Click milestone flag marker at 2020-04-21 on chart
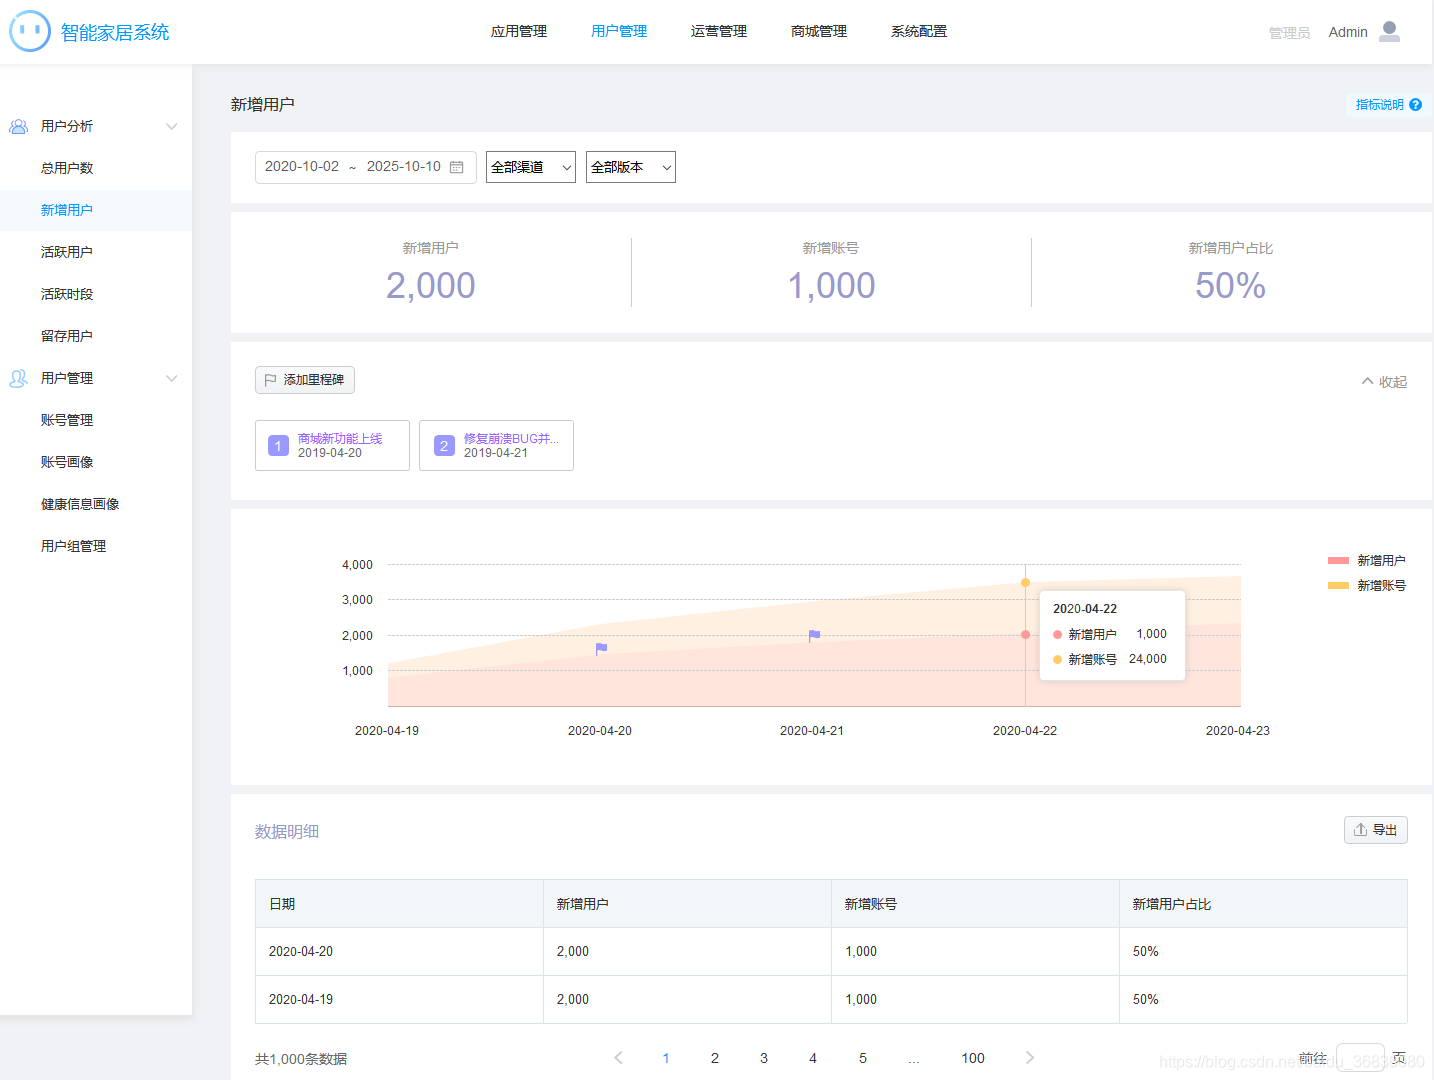This screenshot has height=1080, width=1434. click(814, 635)
